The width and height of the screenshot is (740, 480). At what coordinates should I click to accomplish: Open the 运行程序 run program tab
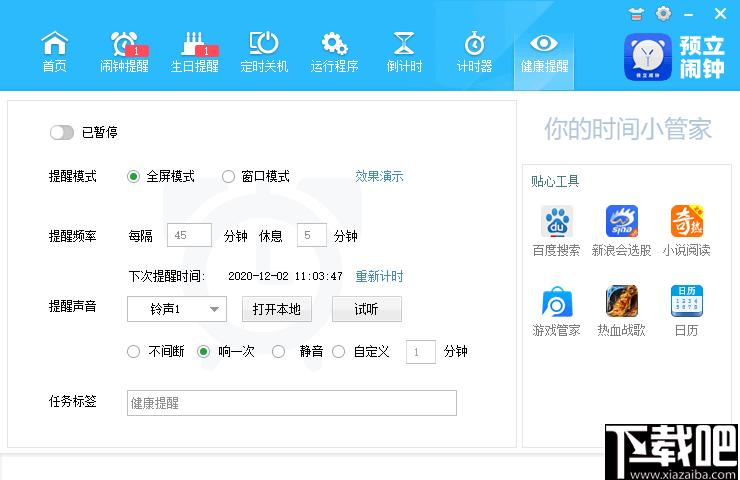point(334,52)
